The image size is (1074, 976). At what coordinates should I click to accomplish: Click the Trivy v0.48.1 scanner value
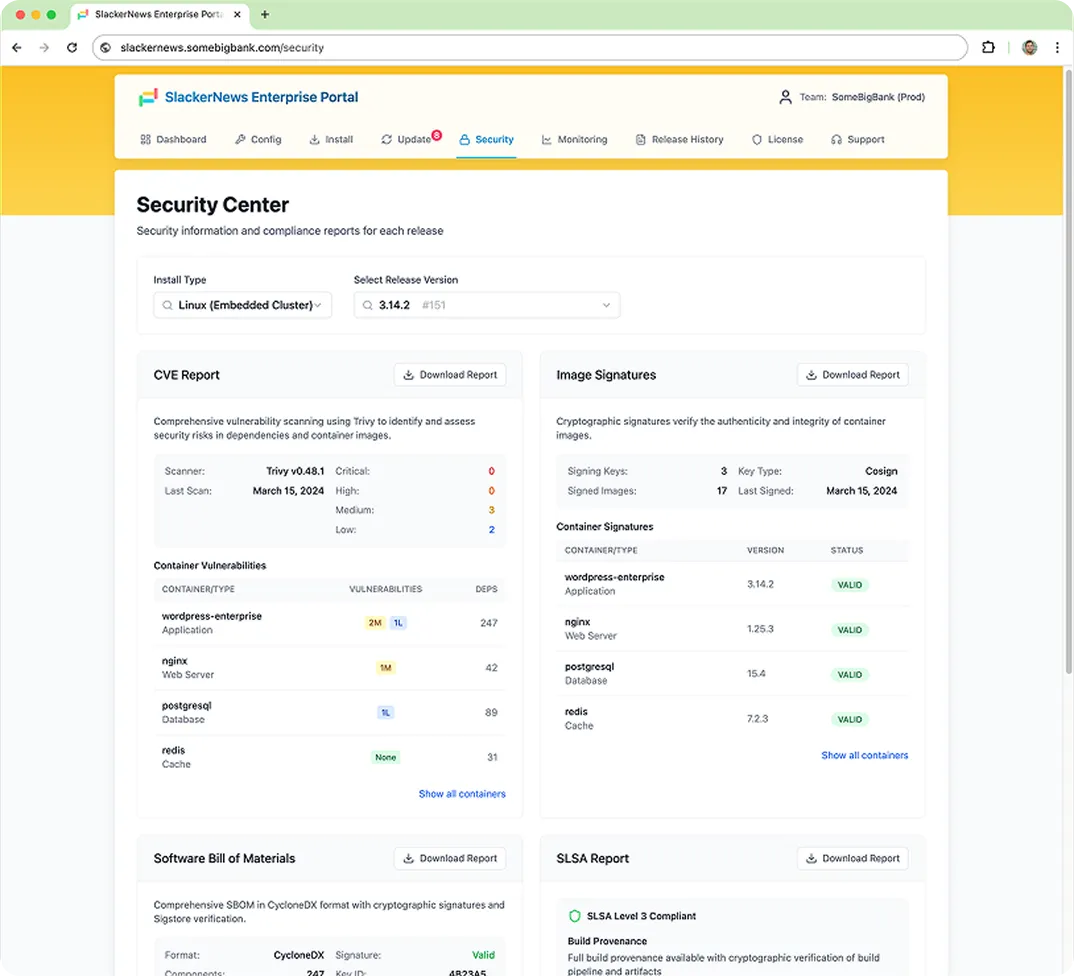[295, 471]
